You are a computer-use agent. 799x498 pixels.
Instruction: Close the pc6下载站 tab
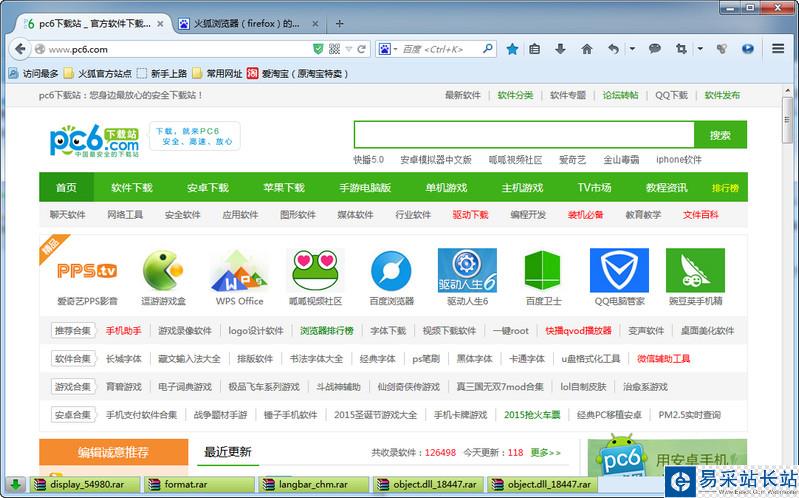click(x=160, y=23)
